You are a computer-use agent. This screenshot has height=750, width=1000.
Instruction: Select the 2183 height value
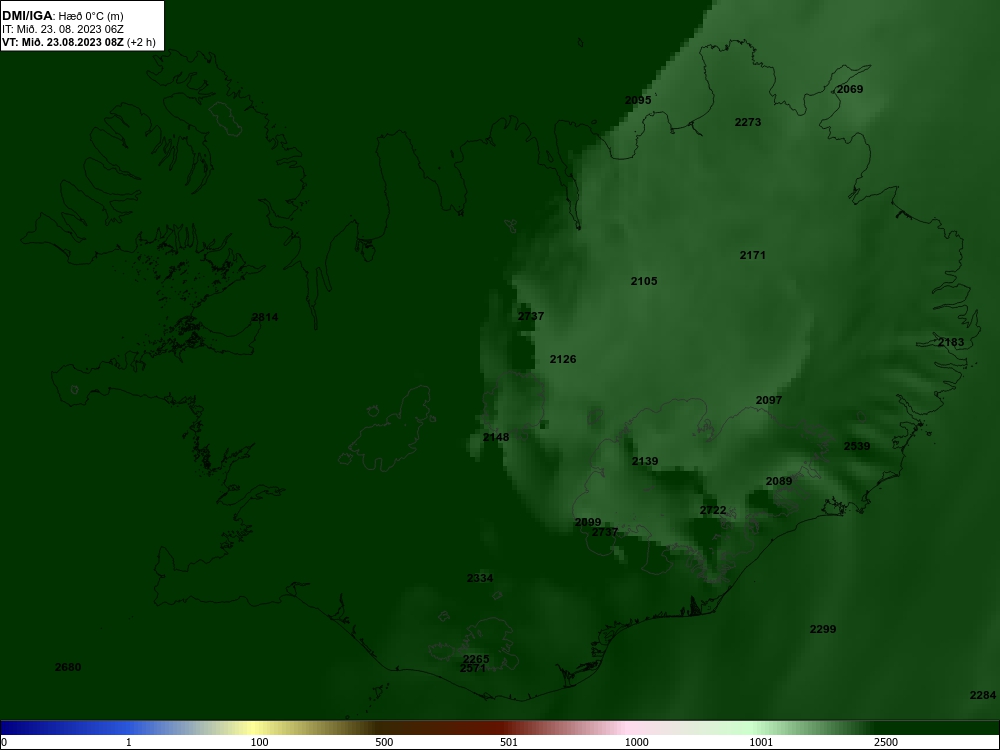[x=951, y=342]
